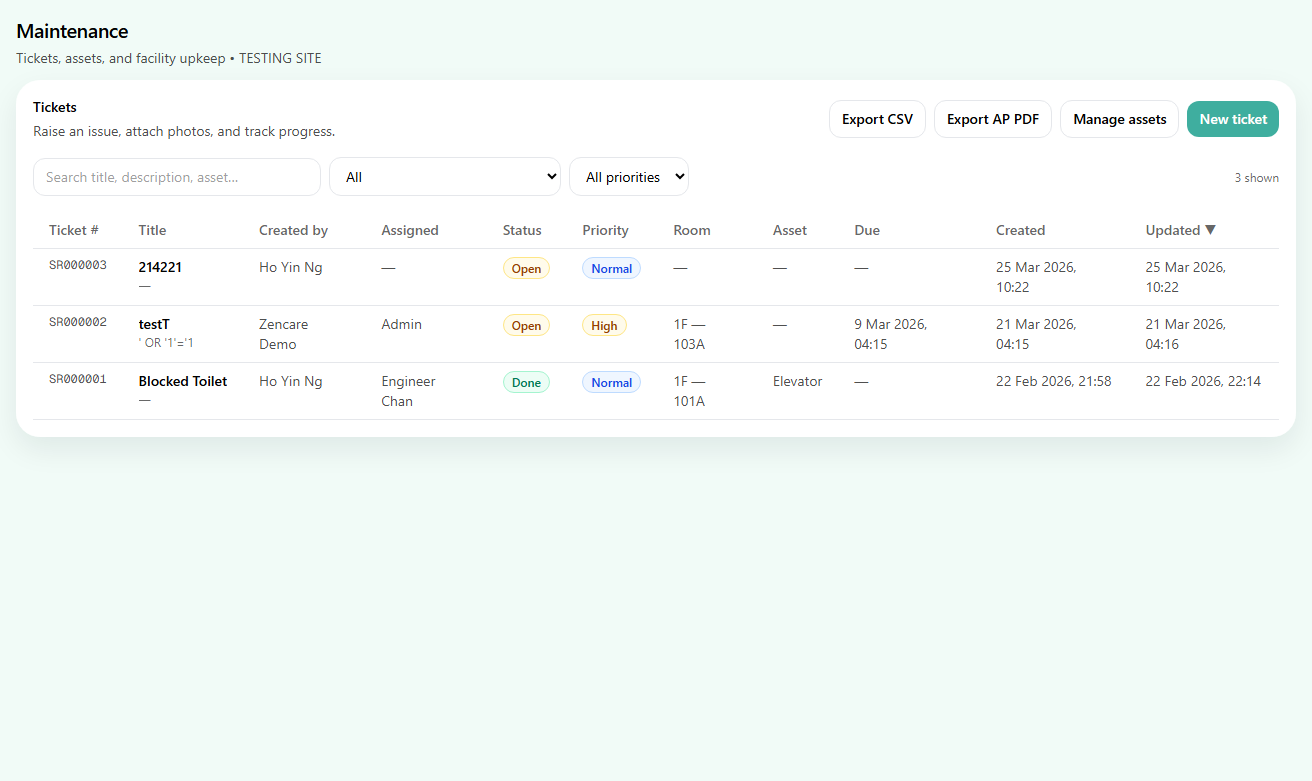Sort by Created column header
The width and height of the screenshot is (1312, 781).
[1020, 230]
